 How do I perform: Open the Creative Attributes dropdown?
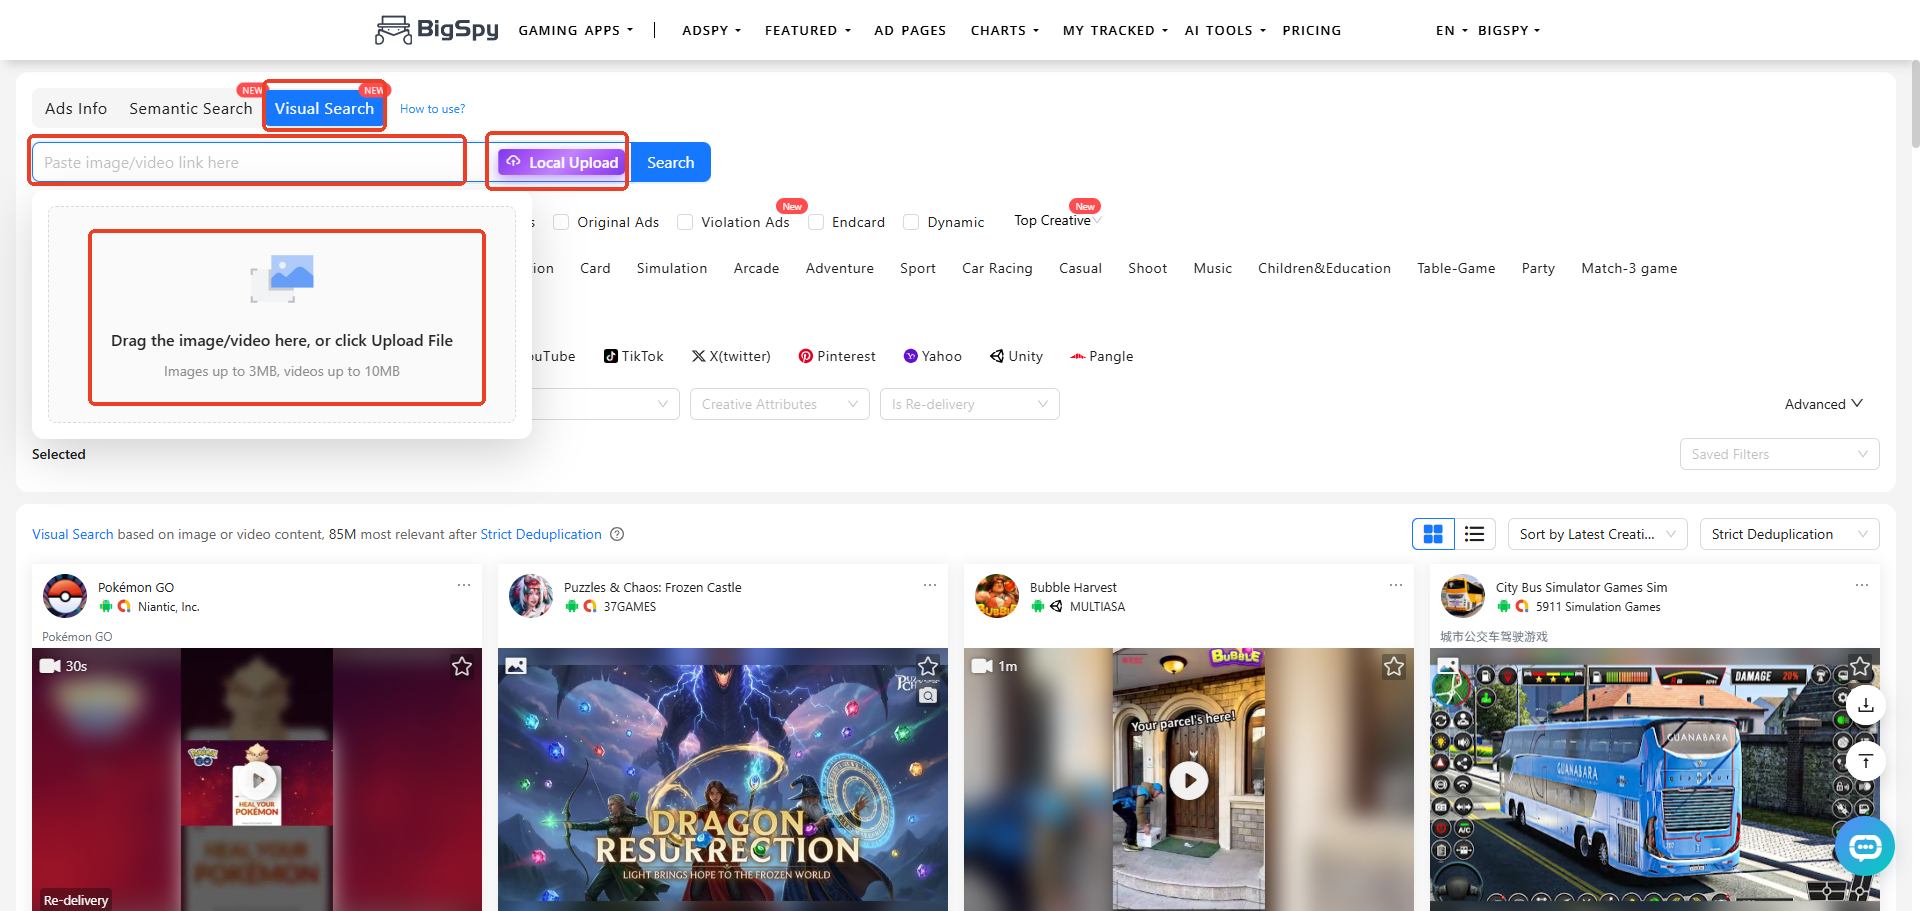pyautogui.click(x=779, y=404)
